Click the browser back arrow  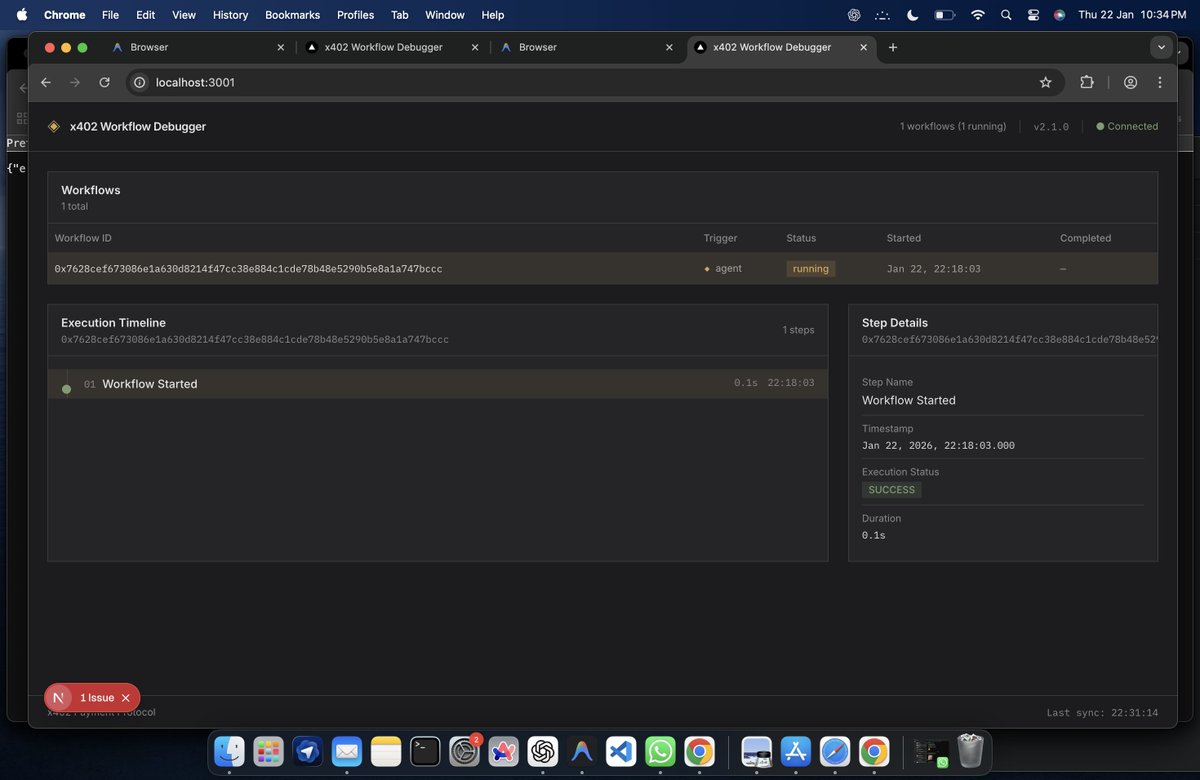(x=46, y=82)
